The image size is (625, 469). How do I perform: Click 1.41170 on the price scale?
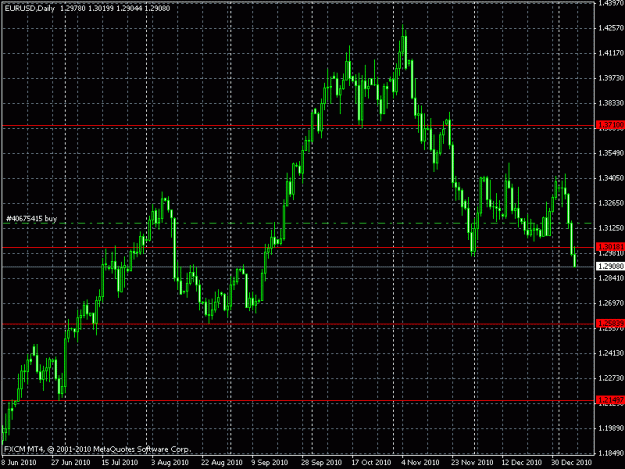(x=611, y=53)
